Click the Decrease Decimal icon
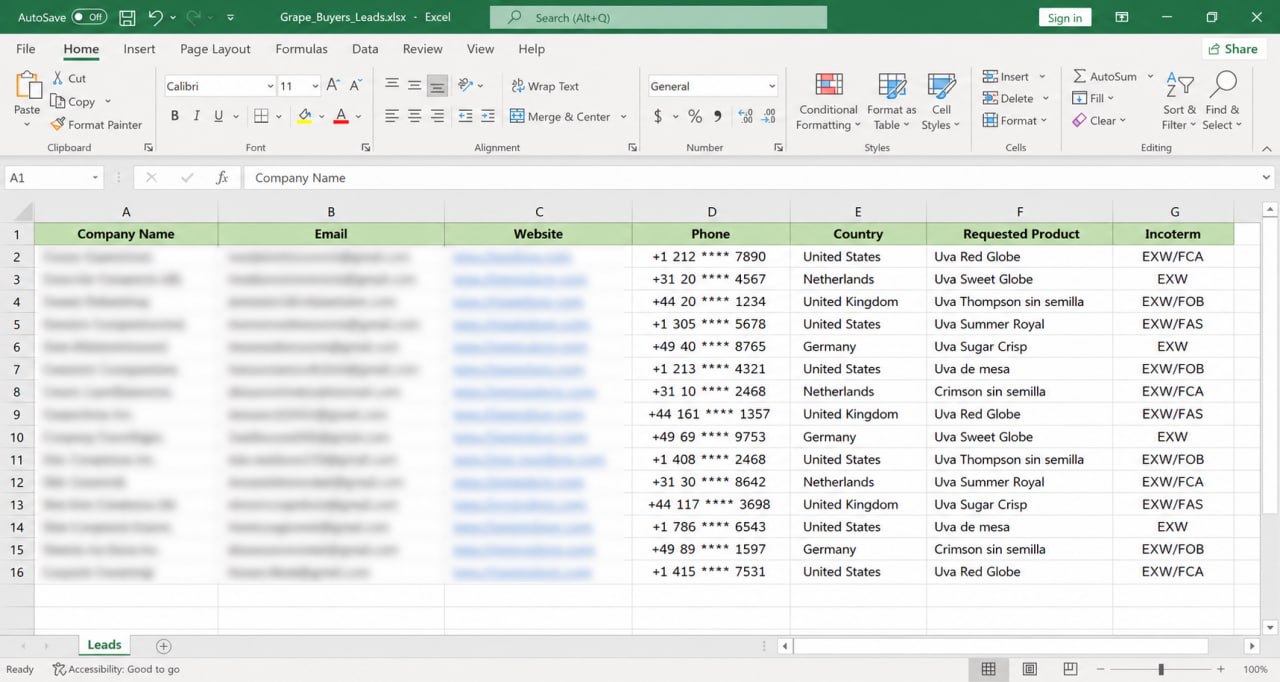The image size is (1280, 682). pos(769,116)
